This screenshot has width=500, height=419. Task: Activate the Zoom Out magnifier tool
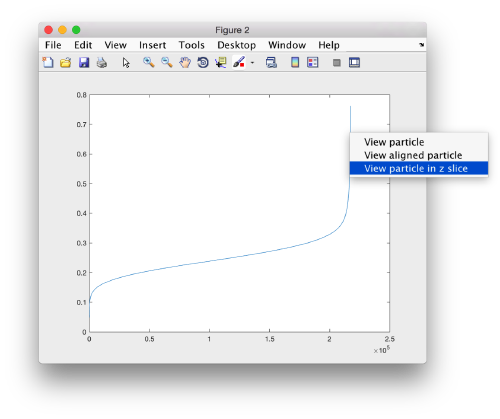[x=167, y=62]
